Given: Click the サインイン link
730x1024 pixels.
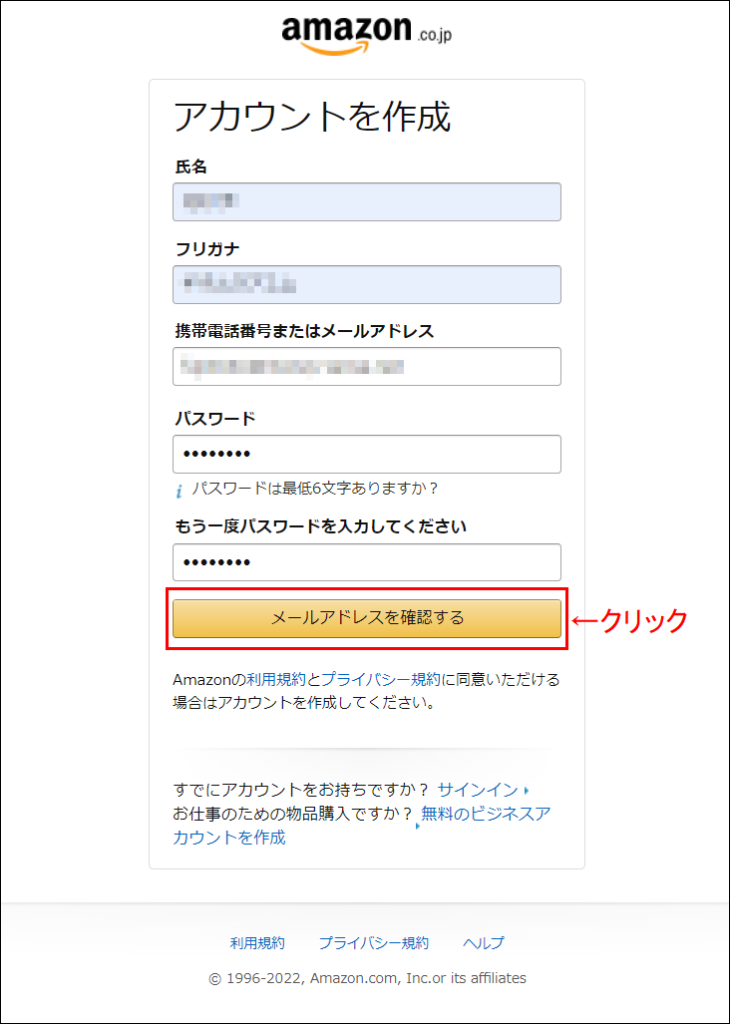Looking at the screenshot, I should (478, 790).
